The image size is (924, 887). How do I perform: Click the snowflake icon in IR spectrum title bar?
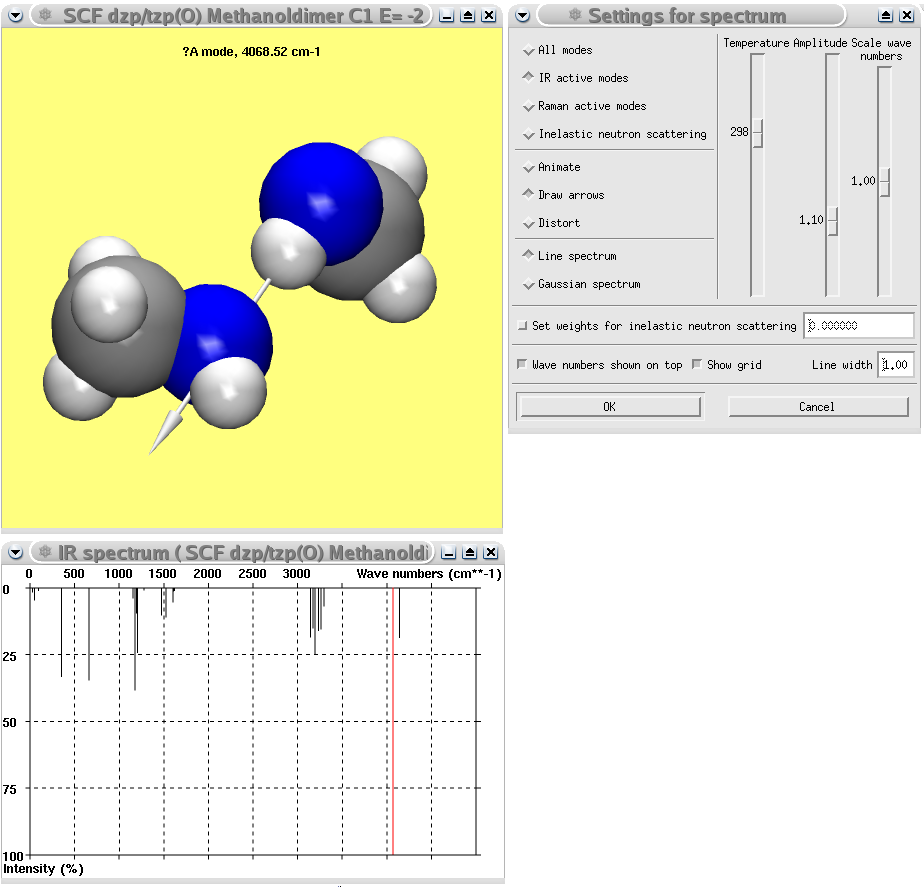pos(44,552)
